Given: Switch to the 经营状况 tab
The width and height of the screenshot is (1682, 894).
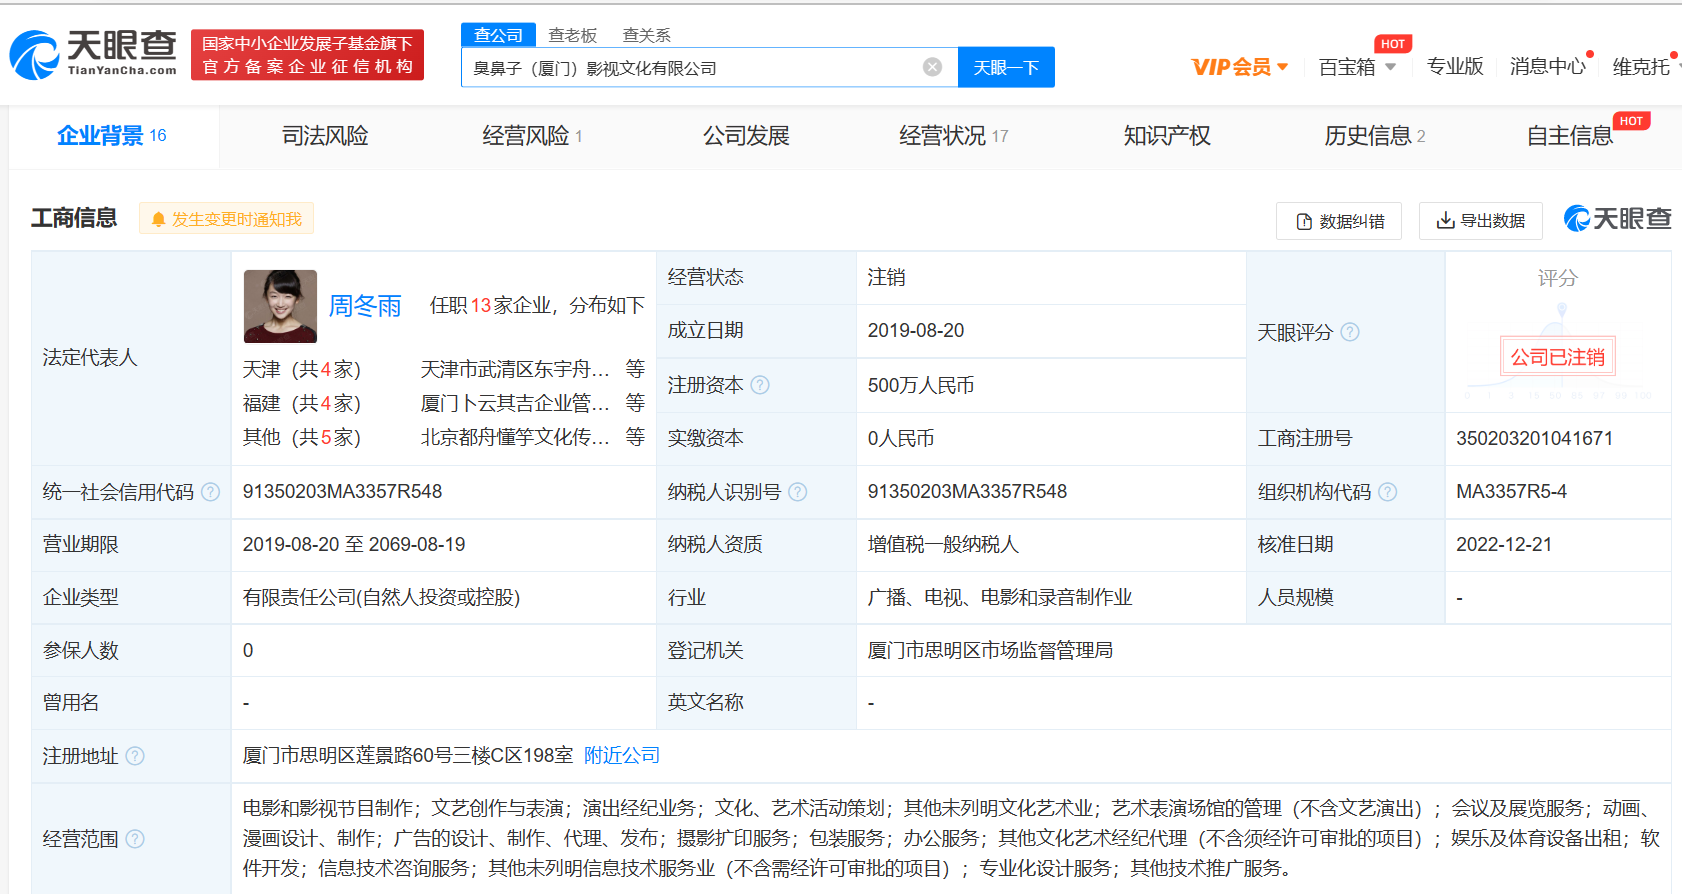Looking at the screenshot, I should click(x=953, y=136).
